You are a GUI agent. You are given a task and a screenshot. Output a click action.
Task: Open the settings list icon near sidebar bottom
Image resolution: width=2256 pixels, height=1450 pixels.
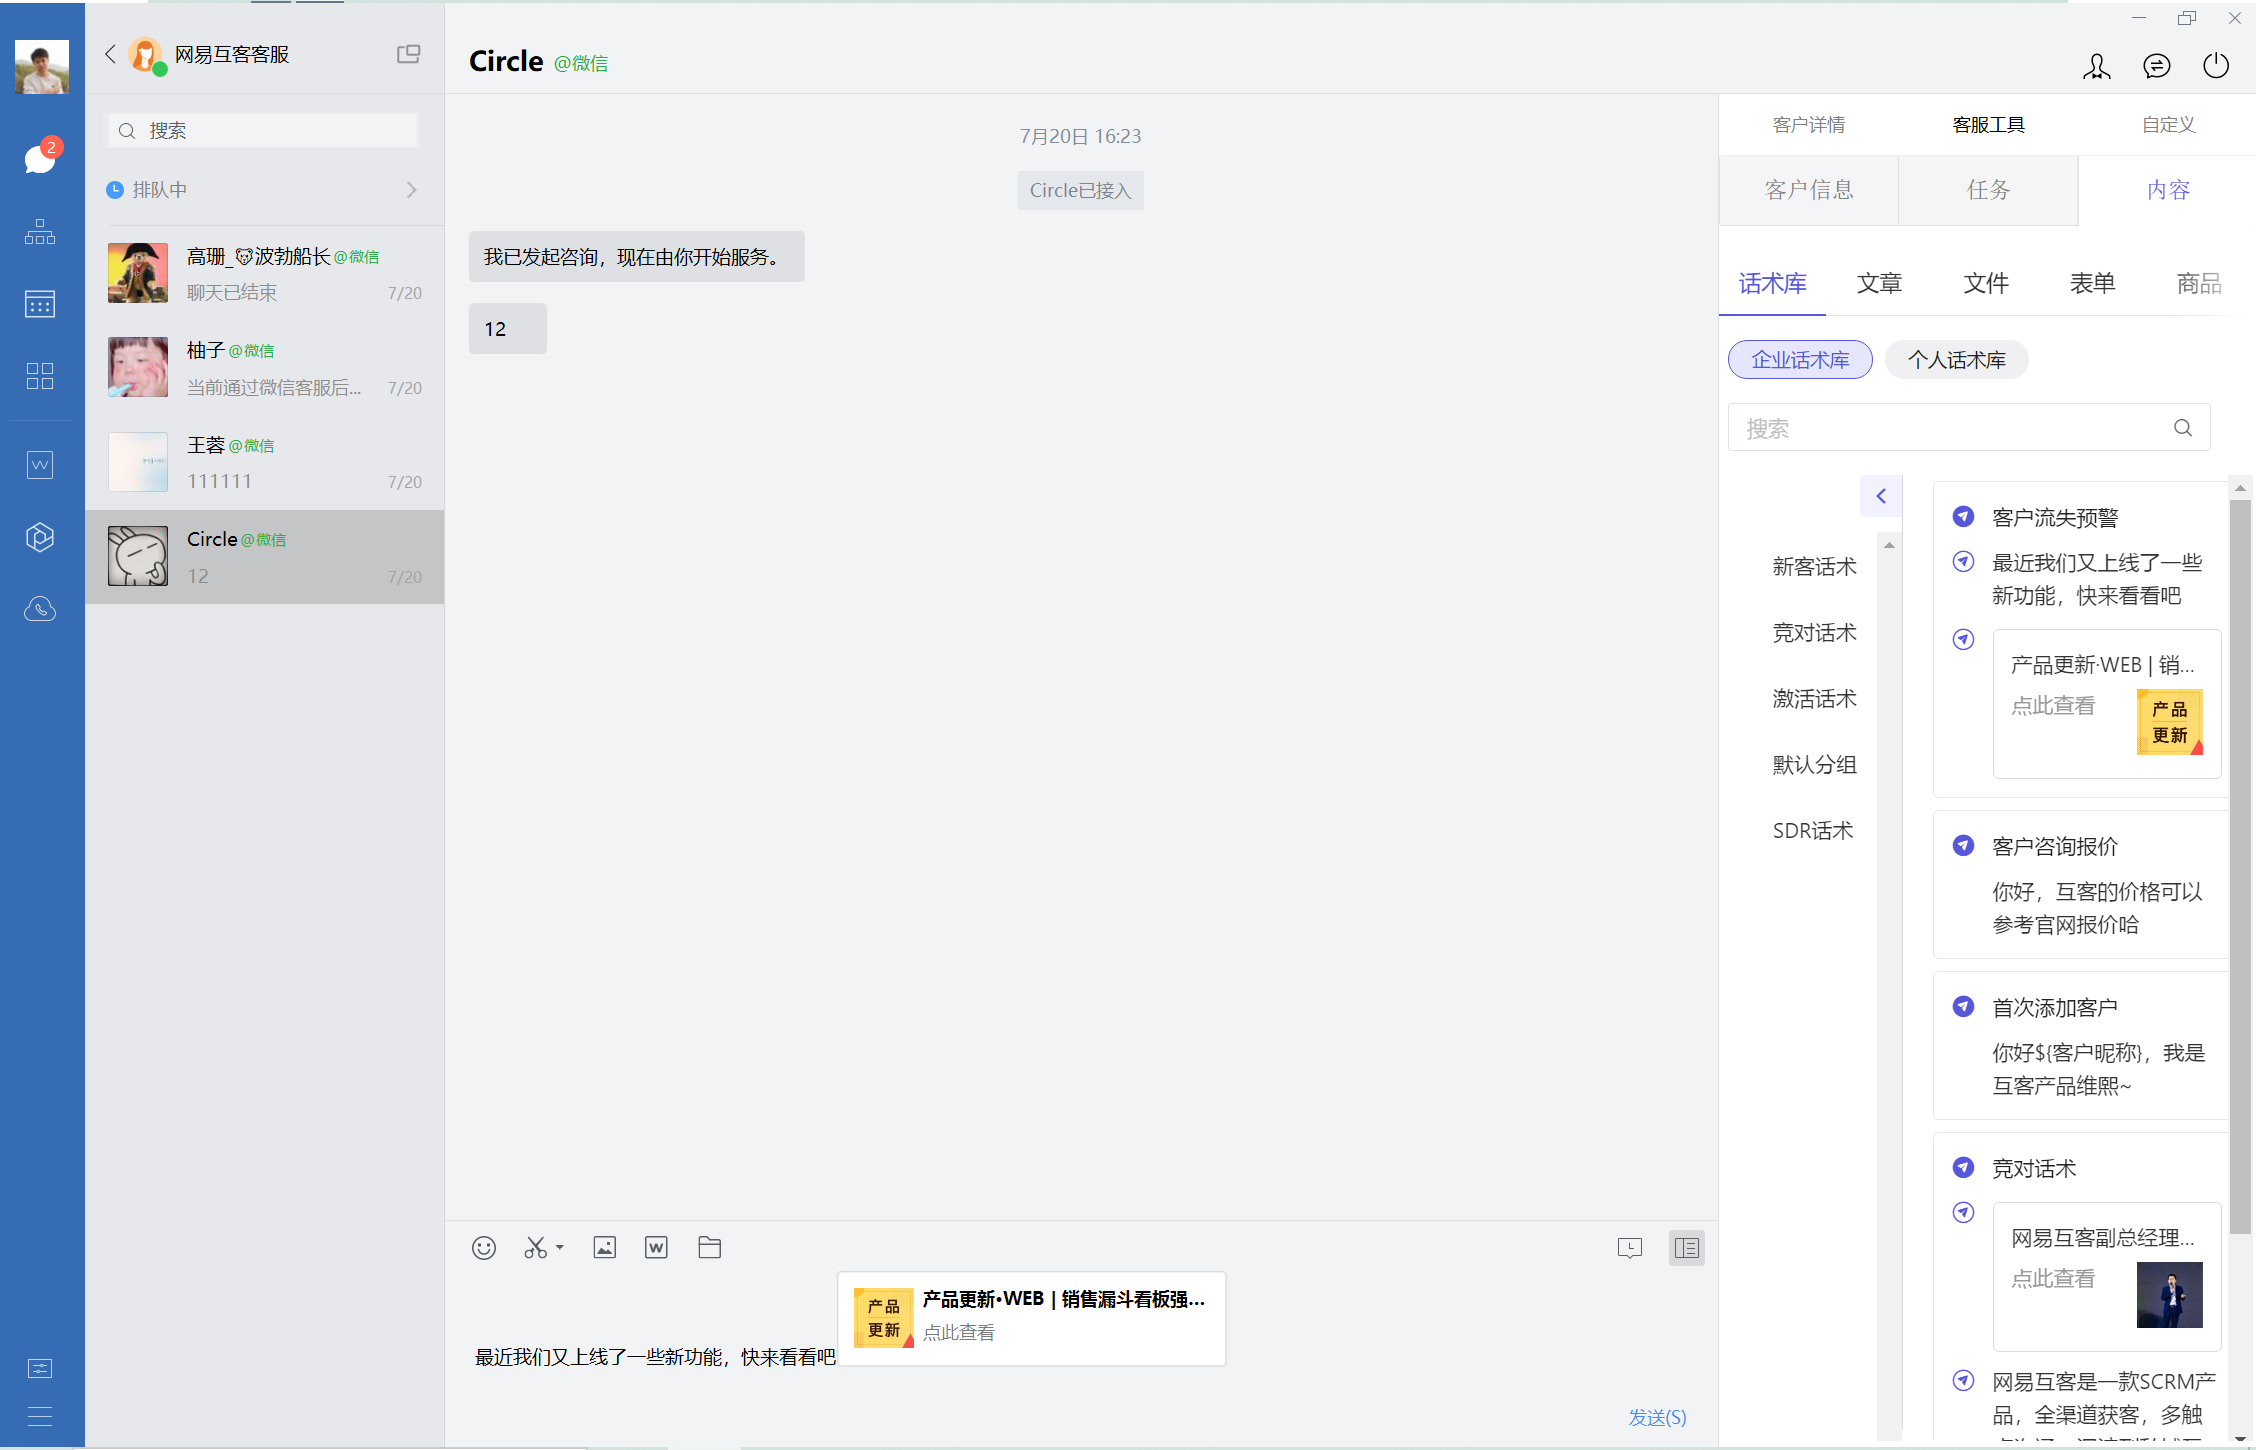click(40, 1368)
